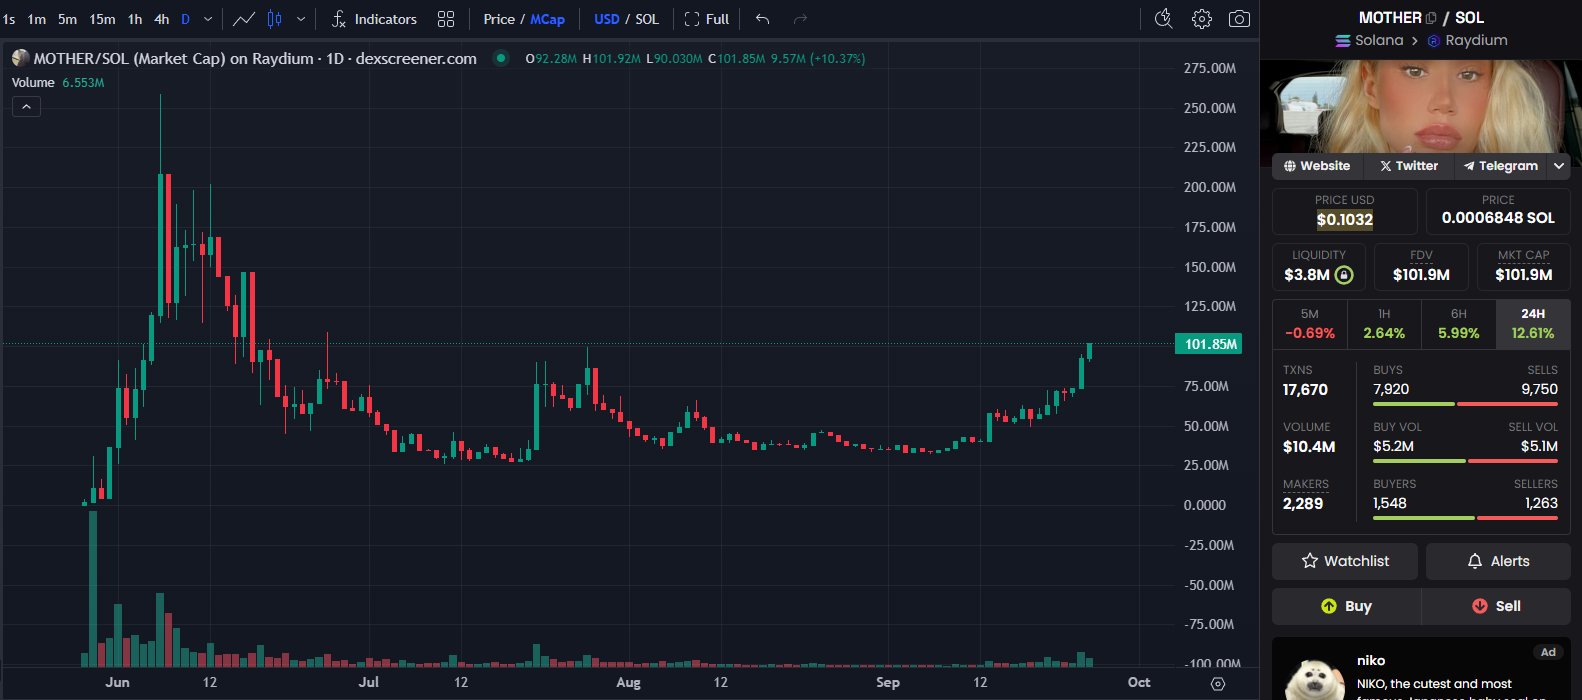1582x700 pixels.
Task: Open Alerts for this pair
Action: pos(1498,561)
